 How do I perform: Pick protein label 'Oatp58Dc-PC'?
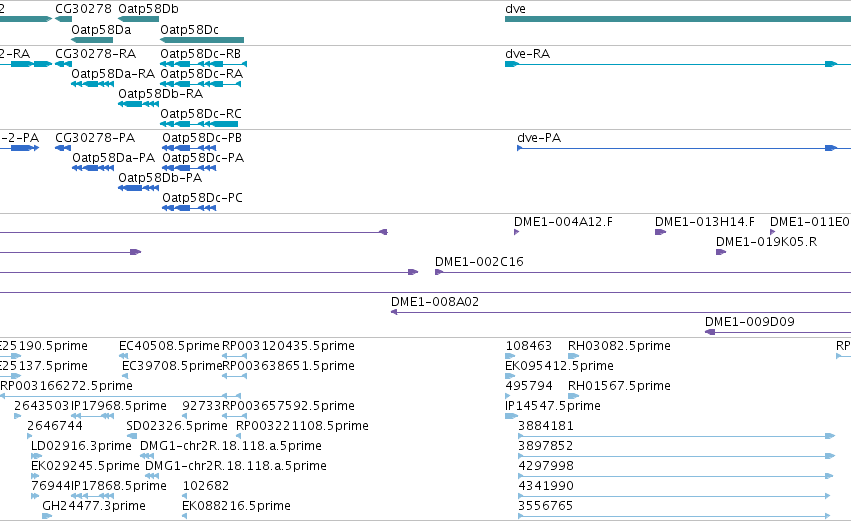tap(202, 198)
